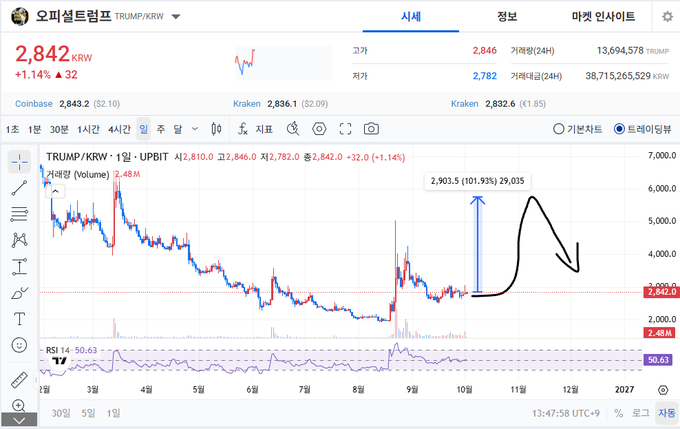Select the 1초 timeframe
This screenshot has height=429, width=680.
point(12,129)
